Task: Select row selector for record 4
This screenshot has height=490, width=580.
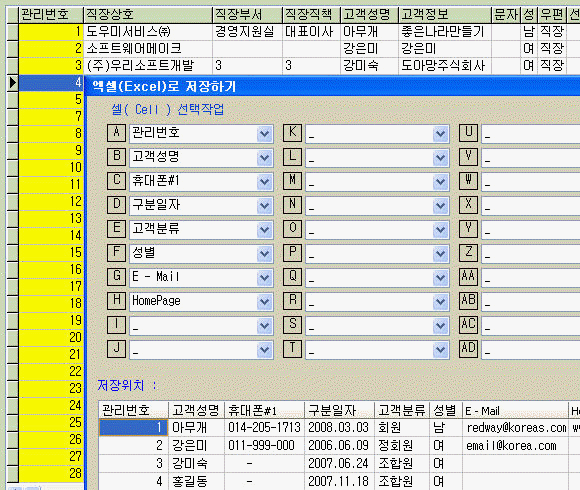Action: (13, 83)
